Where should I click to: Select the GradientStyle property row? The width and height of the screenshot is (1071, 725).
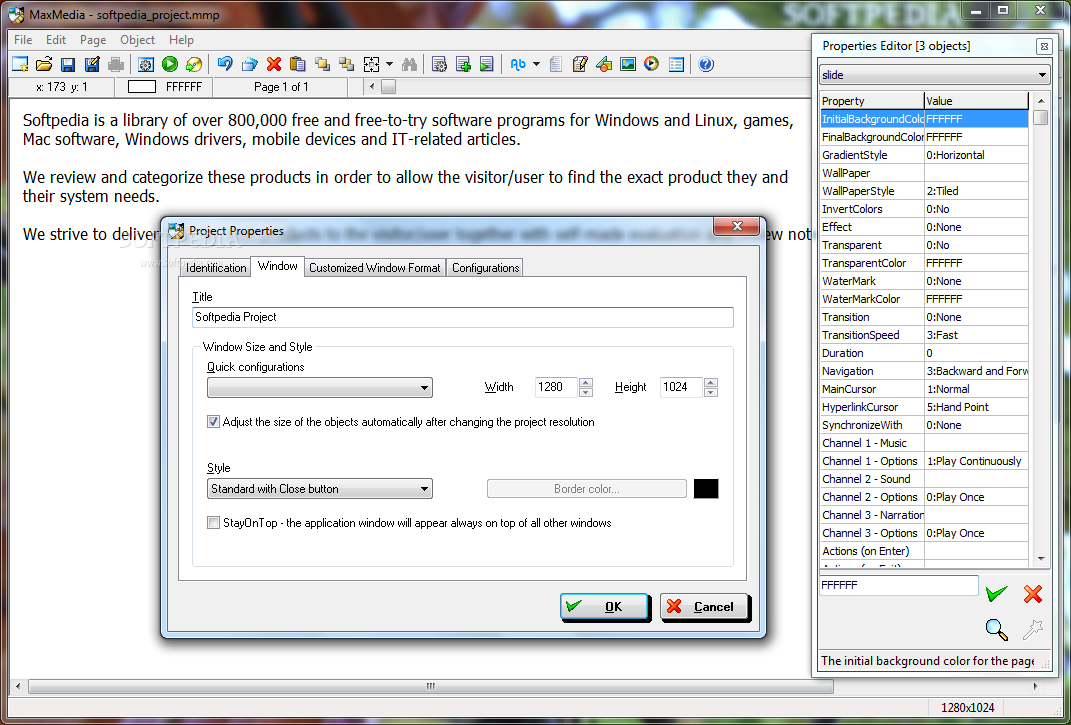[923, 155]
